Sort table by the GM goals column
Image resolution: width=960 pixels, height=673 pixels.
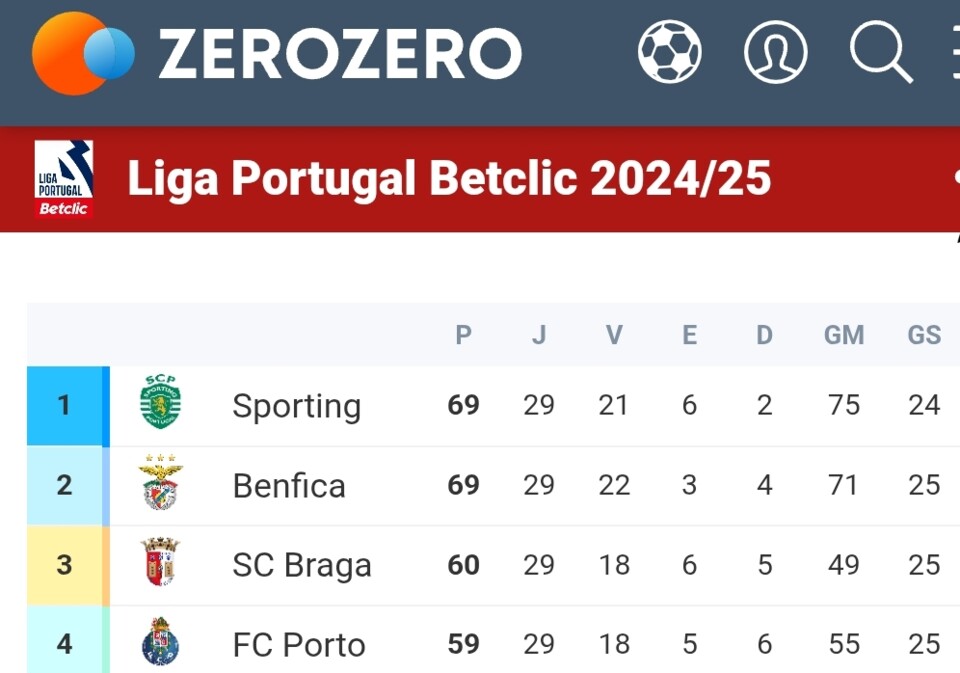click(844, 335)
